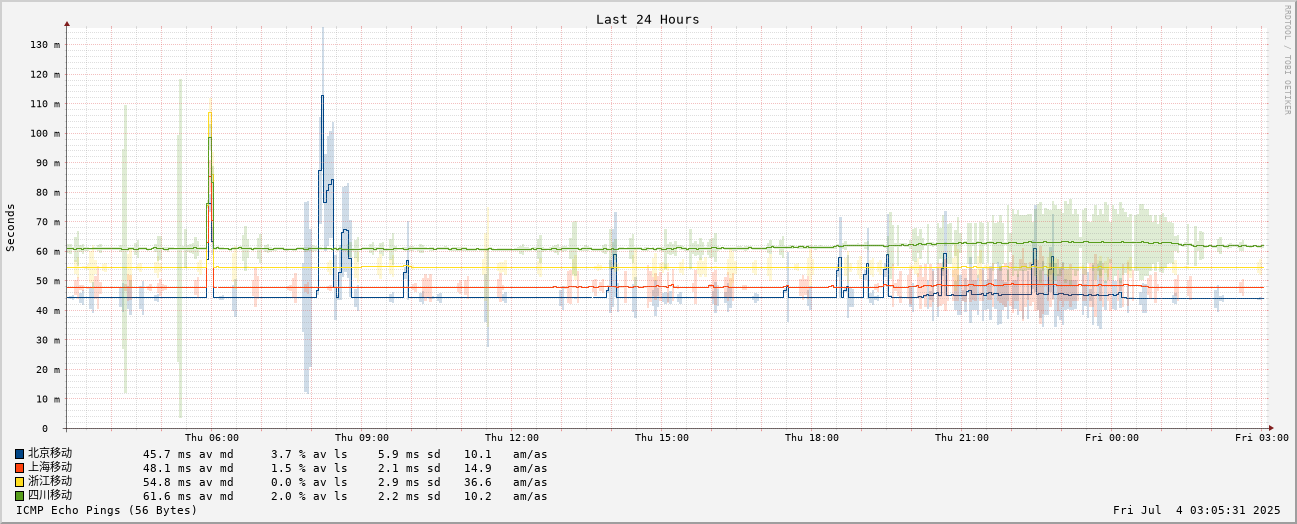Select the 浙江移动 legend label
The height and width of the screenshot is (524, 1297).
[x=50, y=481]
